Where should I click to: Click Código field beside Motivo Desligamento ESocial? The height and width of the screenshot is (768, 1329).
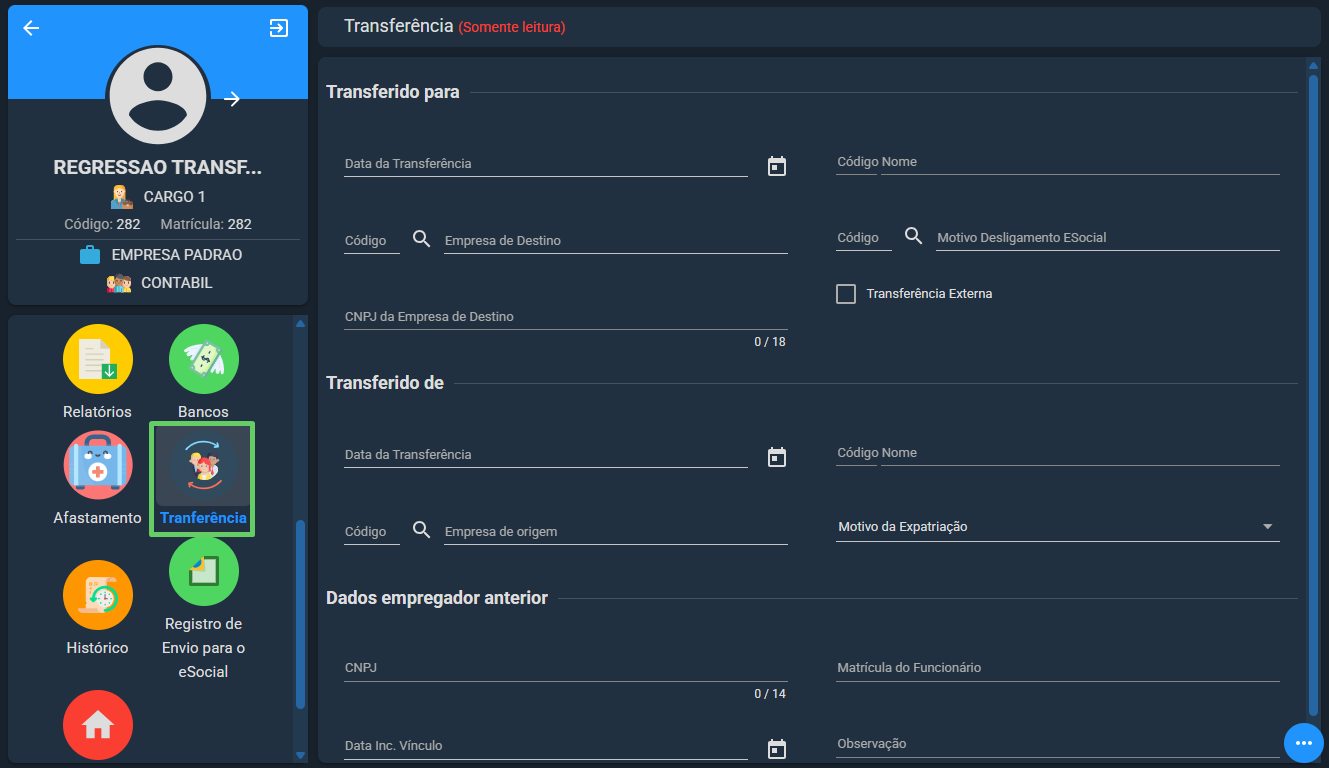[x=864, y=238]
